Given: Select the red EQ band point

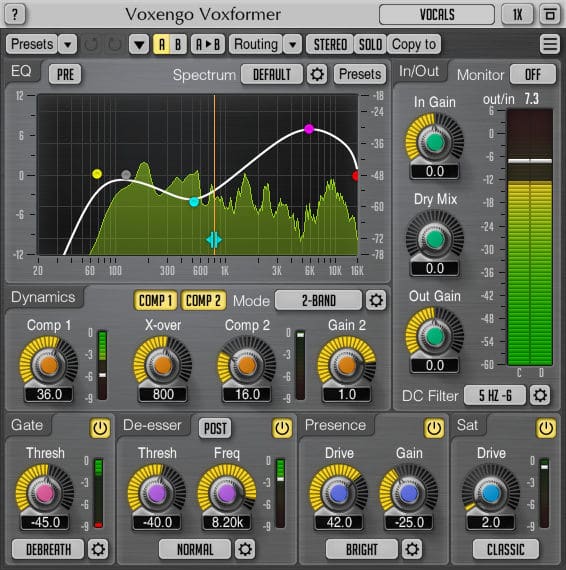Looking at the screenshot, I should [x=356, y=176].
